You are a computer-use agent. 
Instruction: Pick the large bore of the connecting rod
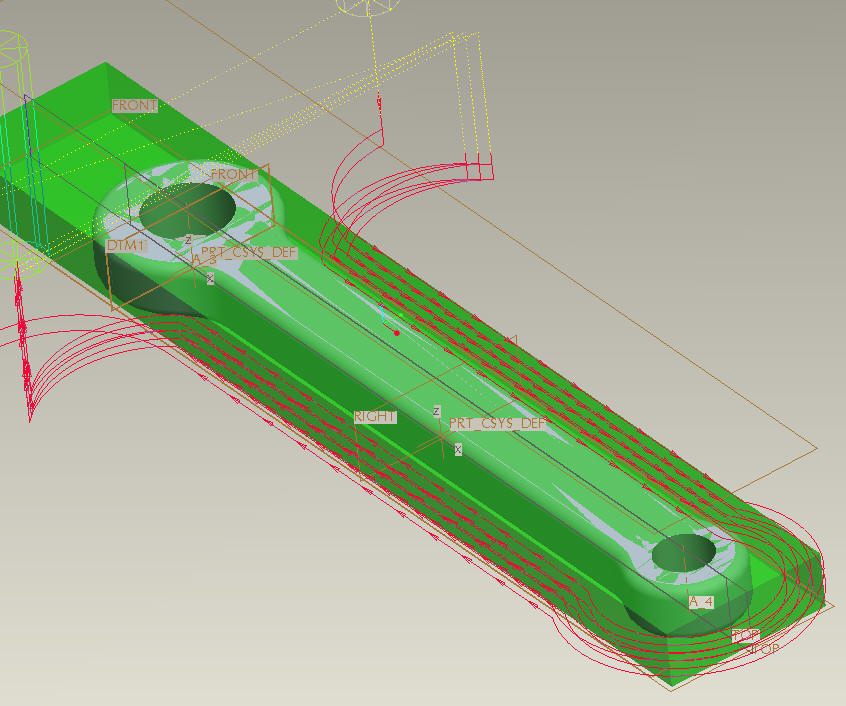click(187, 211)
